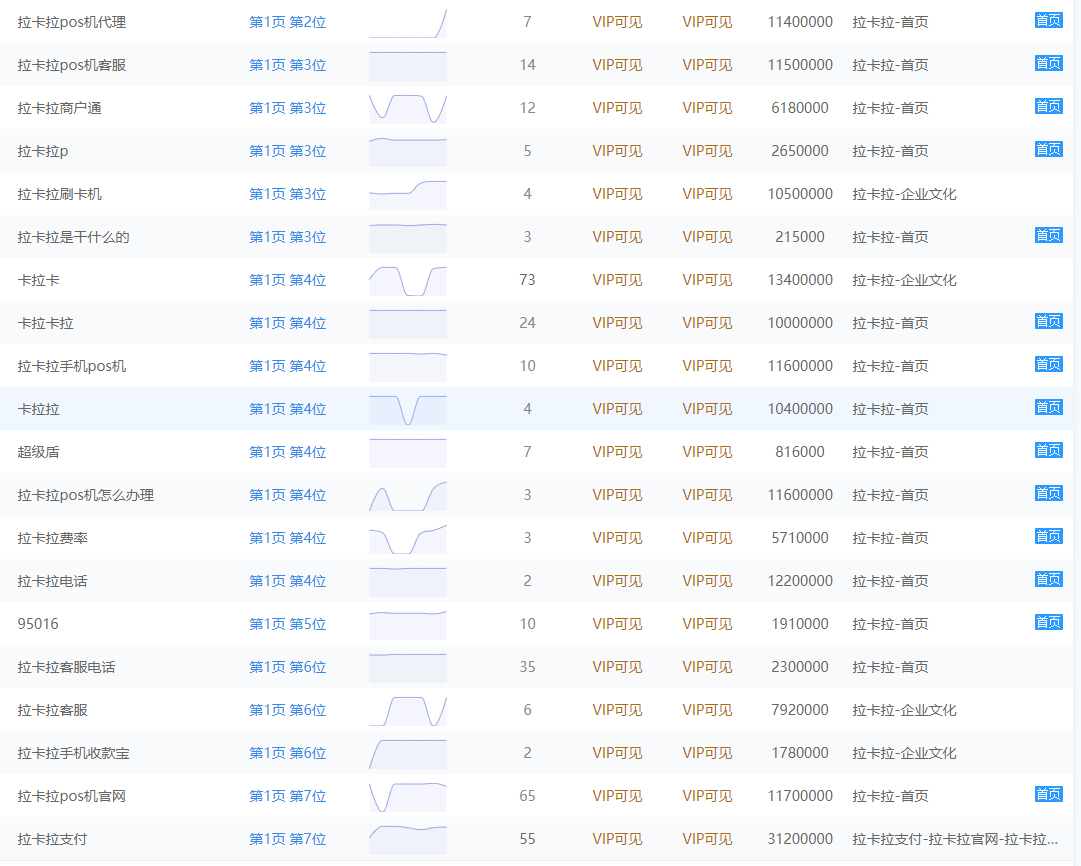The height and width of the screenshot is (866, 1081).
Task: Click 首页 badge in 拉卡拉pos机官网 row
Action: [x=1049, y=794]
